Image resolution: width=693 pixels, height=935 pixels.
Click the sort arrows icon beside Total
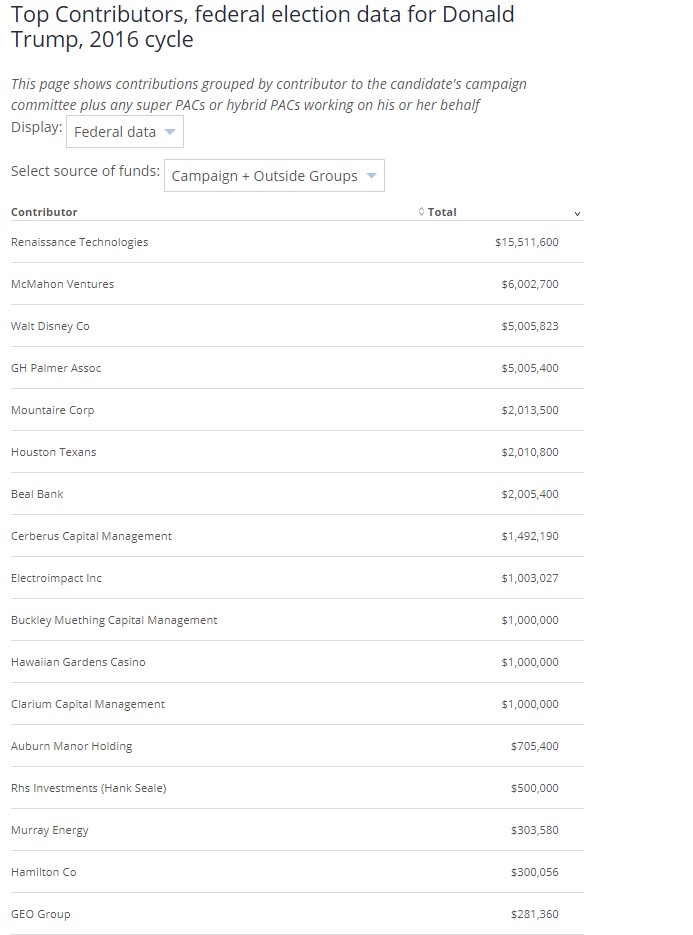(421, 212)
